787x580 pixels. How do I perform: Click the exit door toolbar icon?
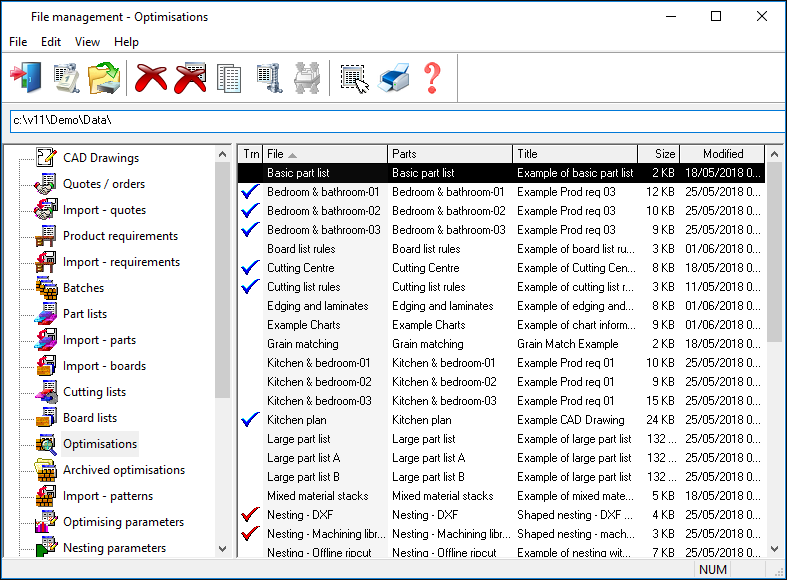pos(25,78)
